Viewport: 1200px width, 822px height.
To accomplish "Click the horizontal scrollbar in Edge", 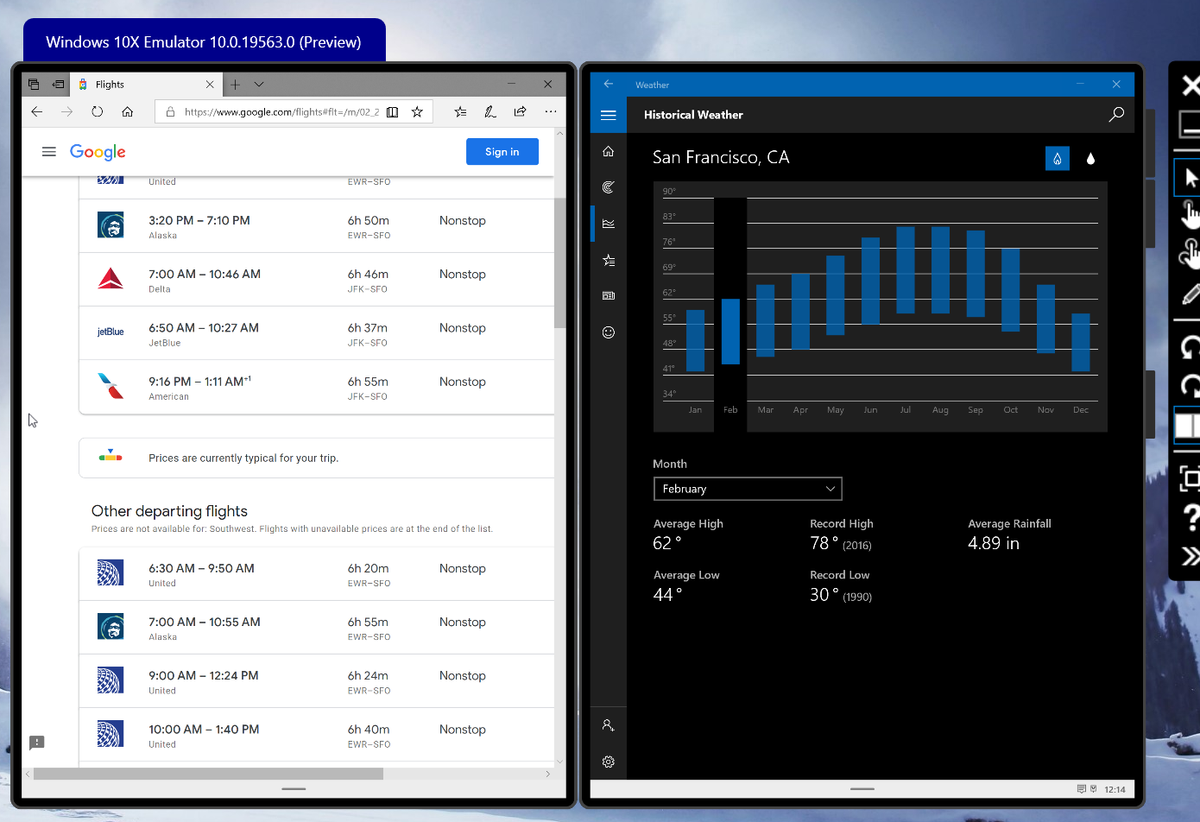I will click(208, 774).
